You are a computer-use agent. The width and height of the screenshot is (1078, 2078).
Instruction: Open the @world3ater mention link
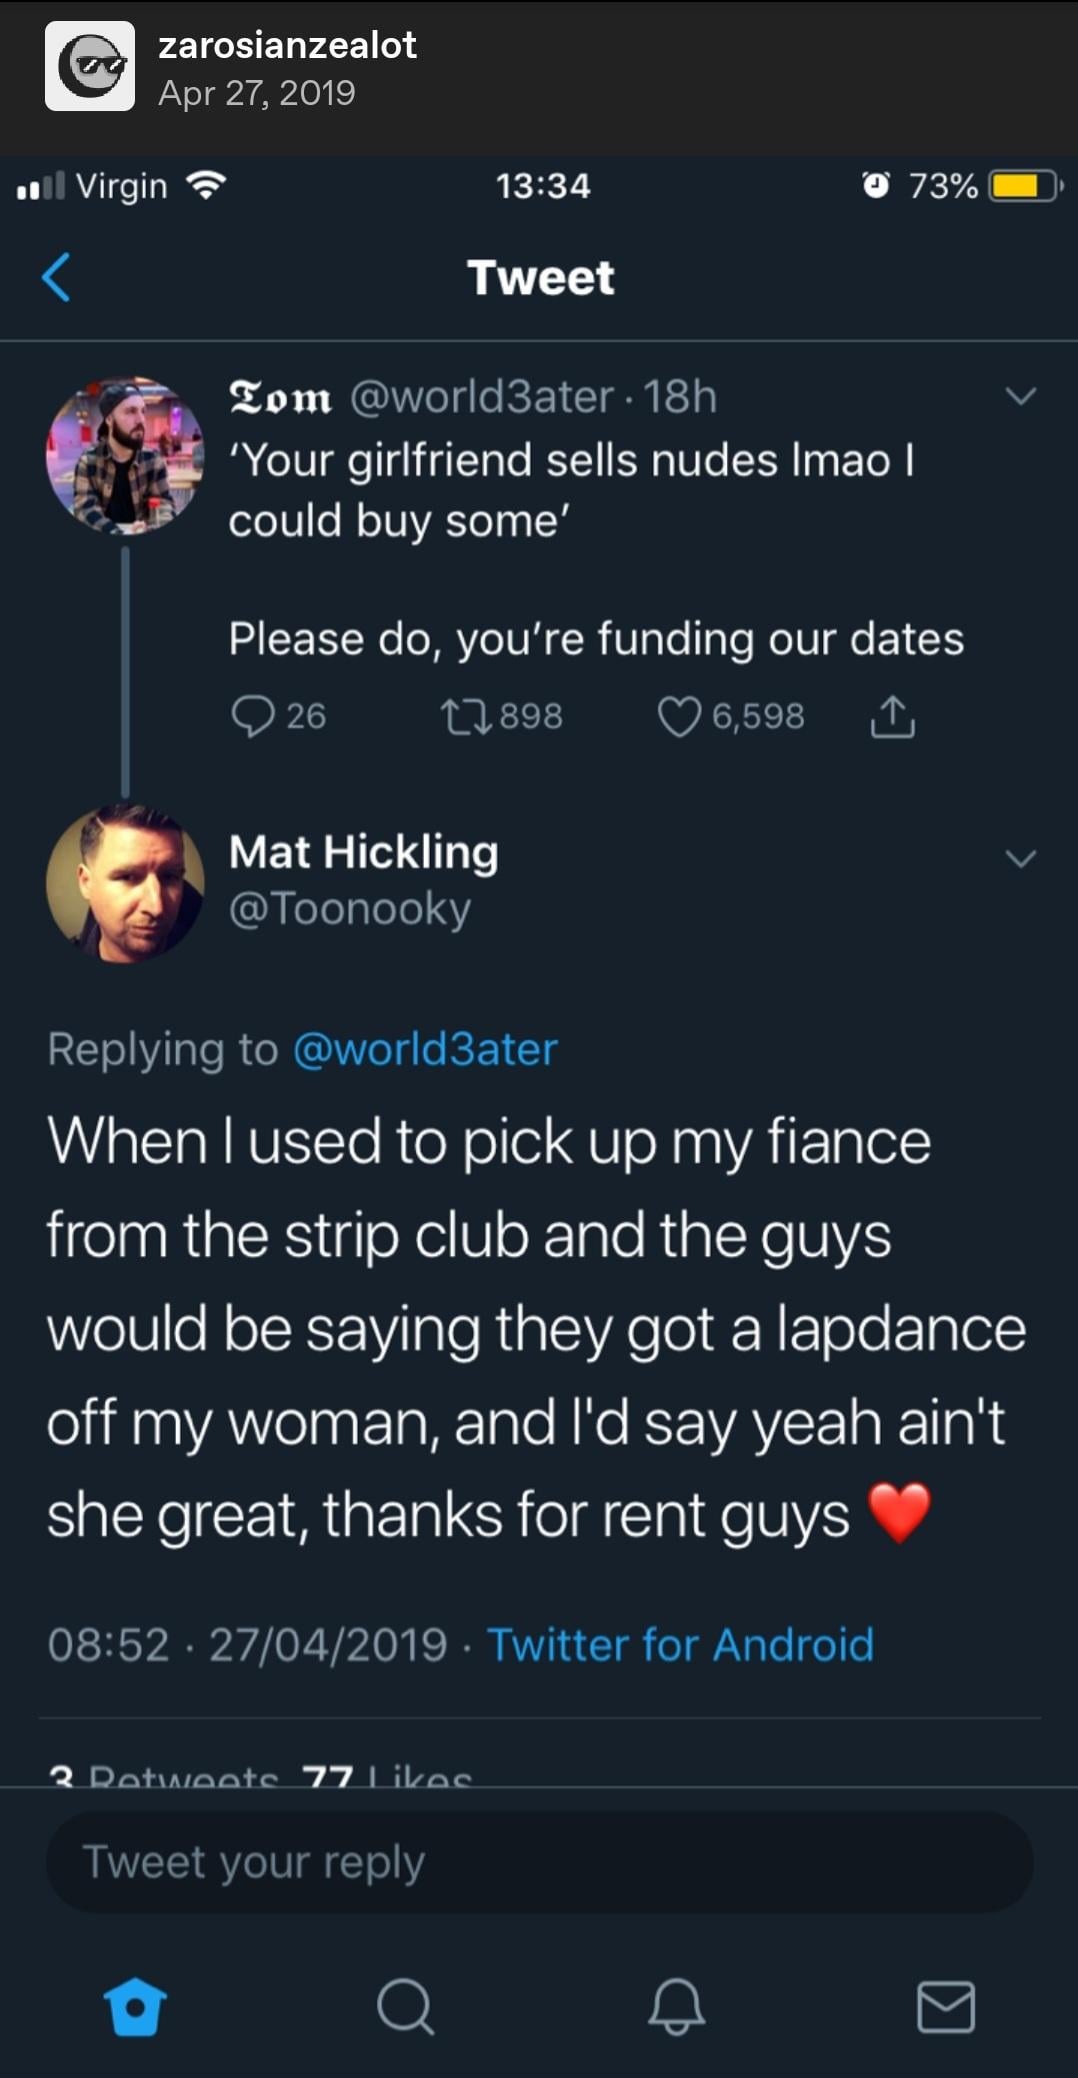425,1049
